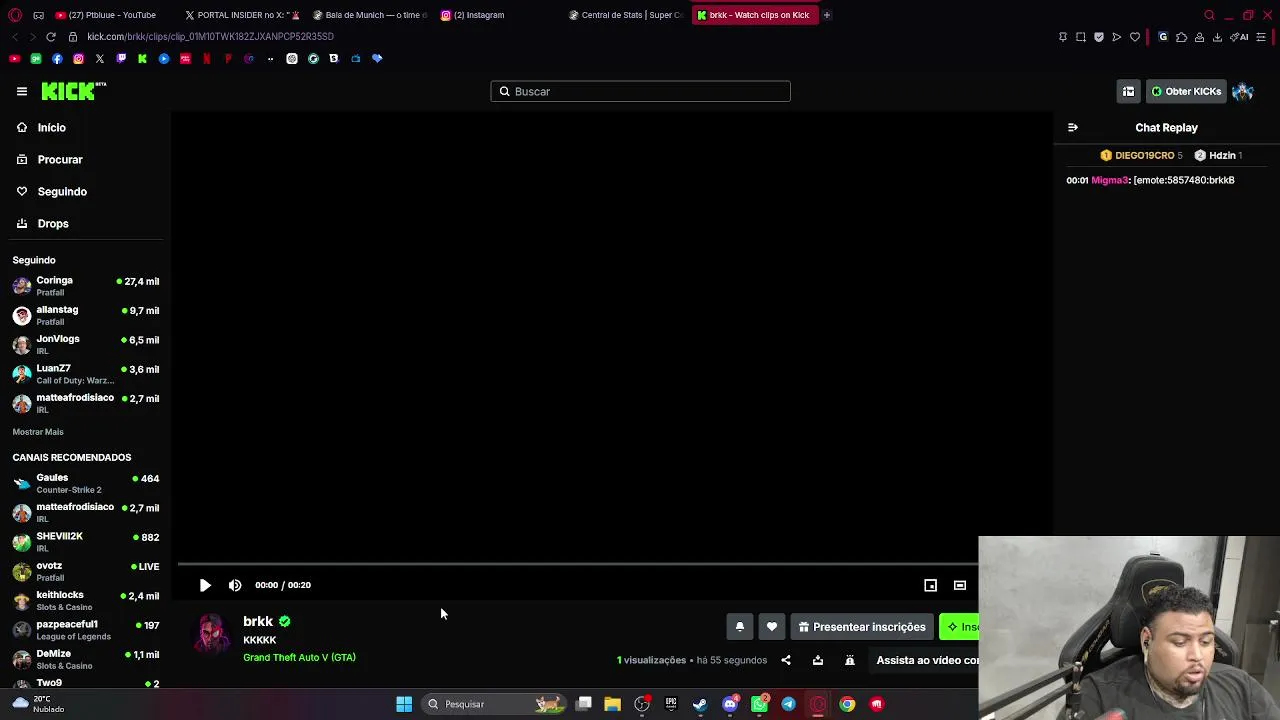Screen dimensions: 1280x720
Task: Download the clip using the download icon
Action: tap(818, 660)
